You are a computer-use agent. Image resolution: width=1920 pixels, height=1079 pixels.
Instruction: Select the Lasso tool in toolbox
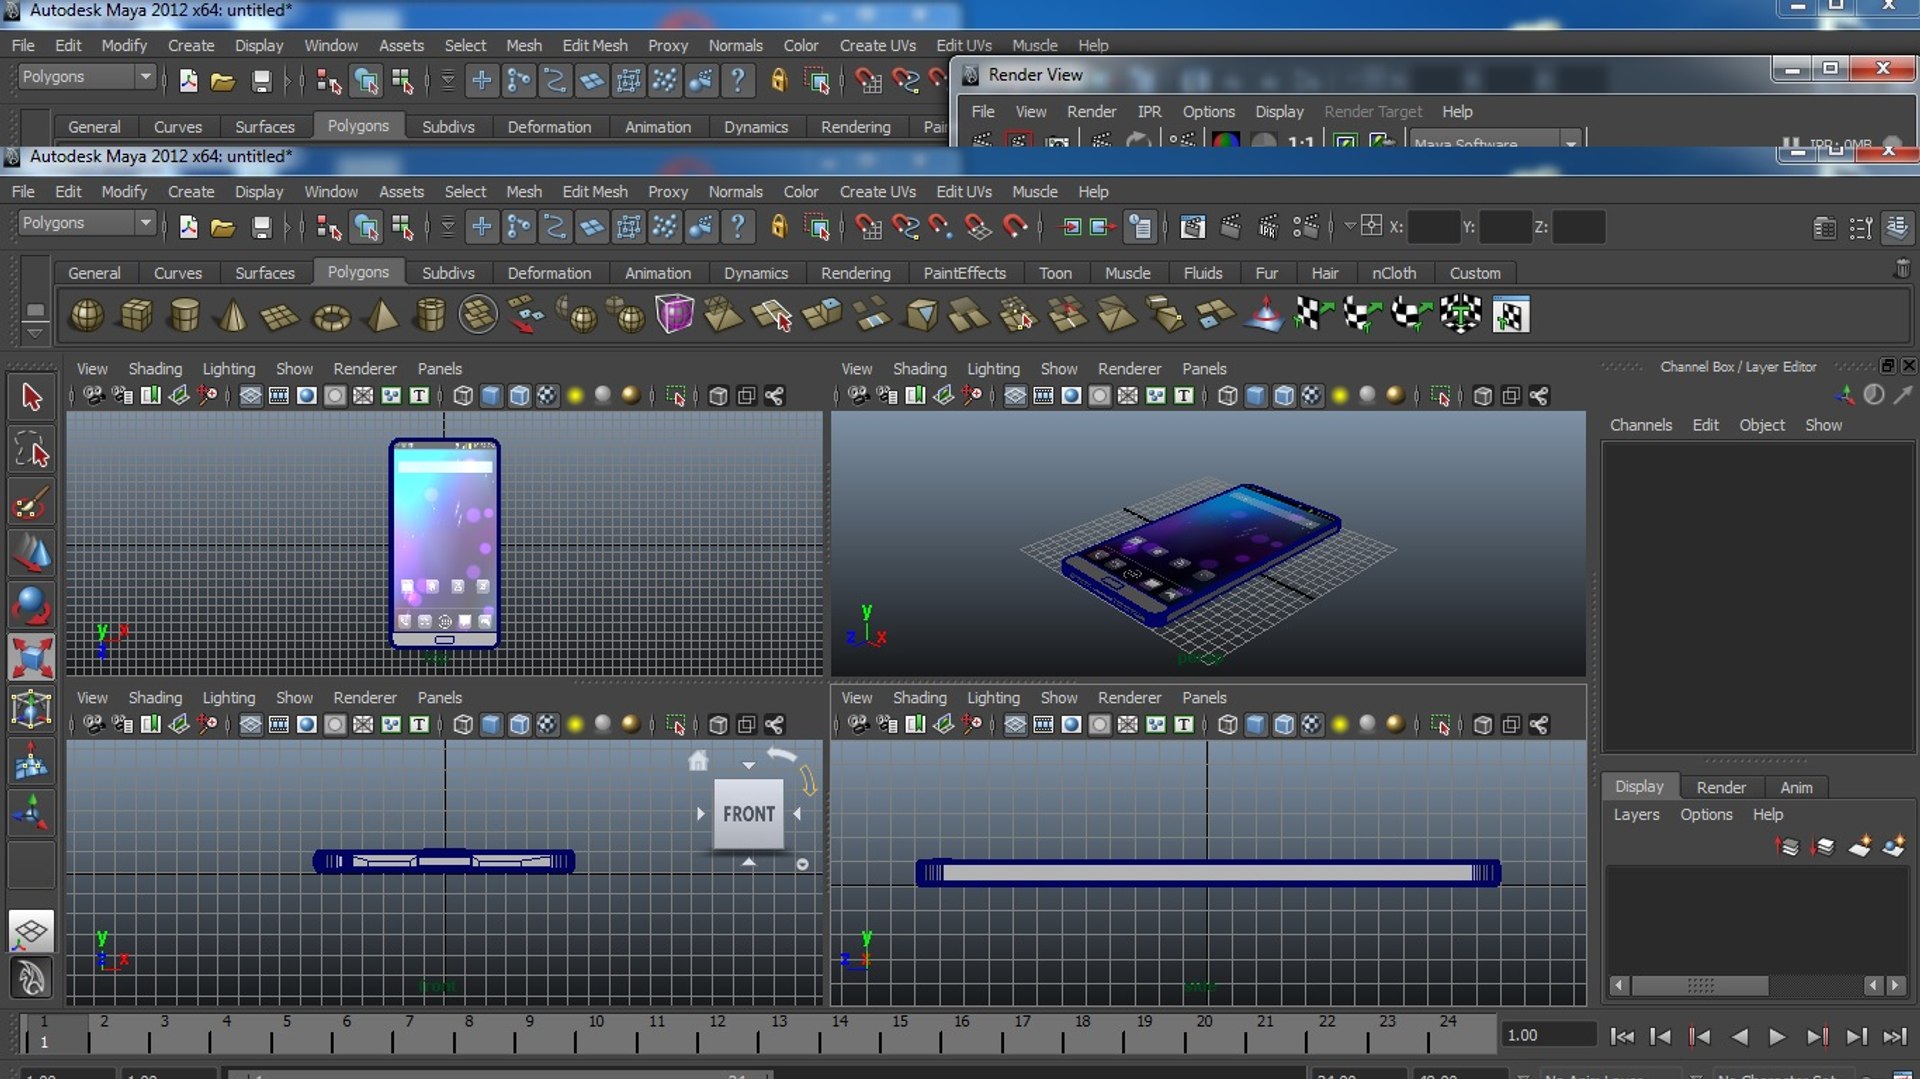31,452
